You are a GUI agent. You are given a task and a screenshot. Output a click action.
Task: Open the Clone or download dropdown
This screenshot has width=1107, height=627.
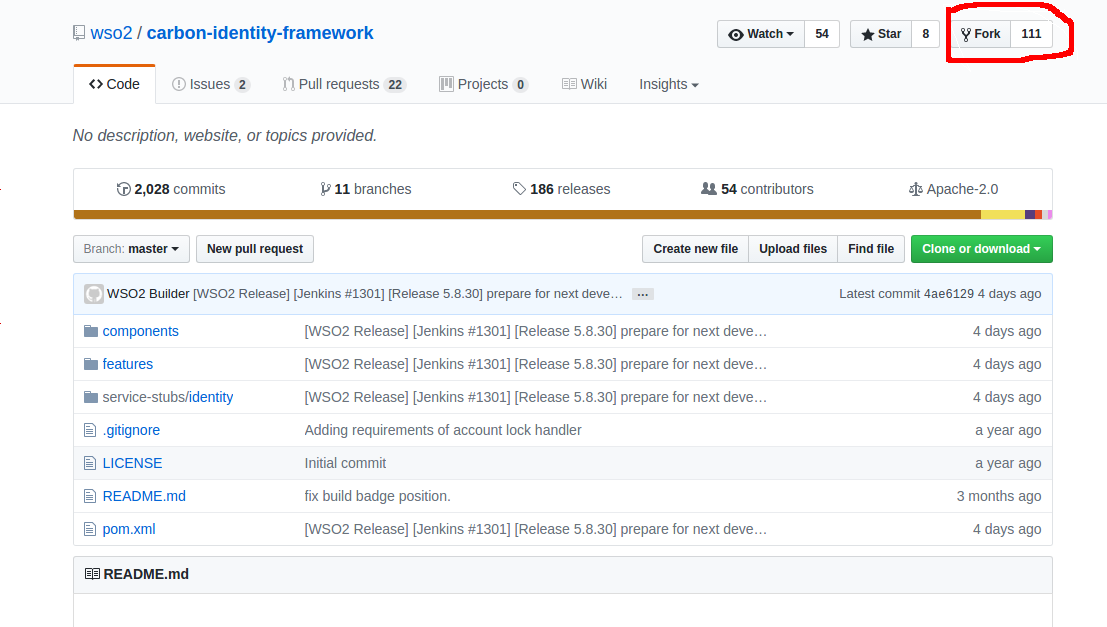[981, 249]
